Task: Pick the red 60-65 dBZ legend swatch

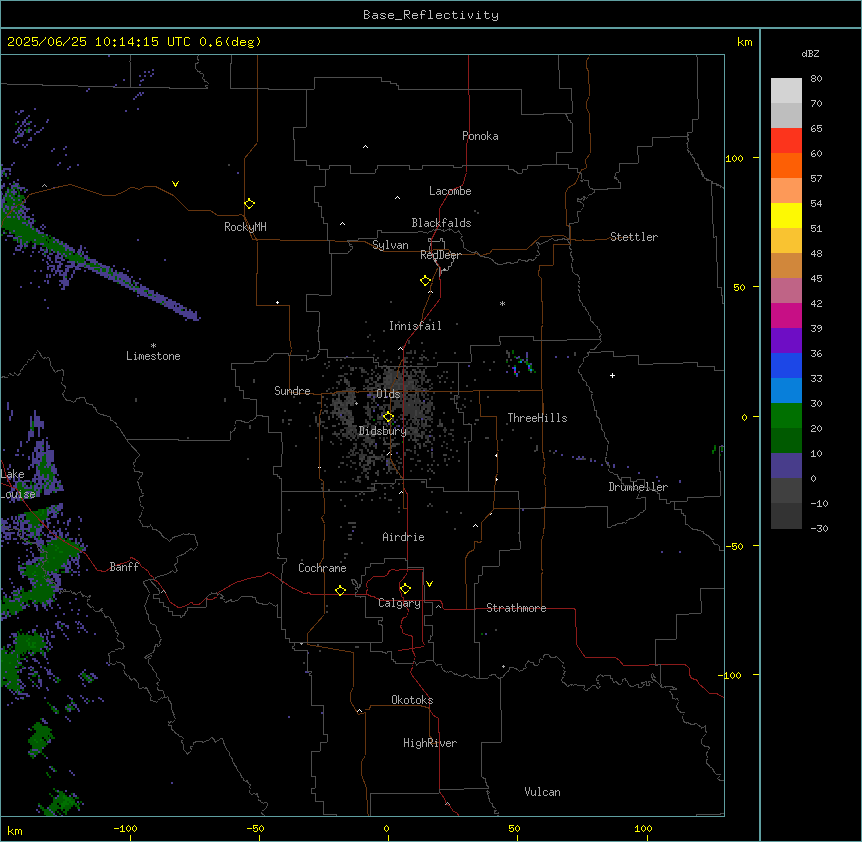Action: pos(786,141)
